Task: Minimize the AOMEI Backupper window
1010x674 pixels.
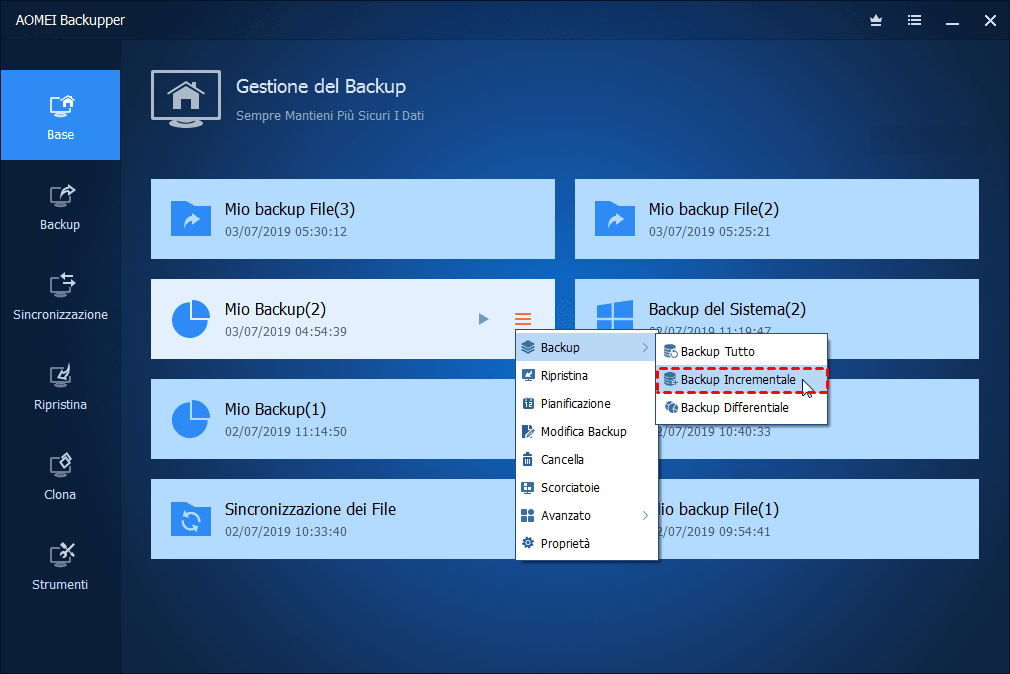Action: click(953, 21)
